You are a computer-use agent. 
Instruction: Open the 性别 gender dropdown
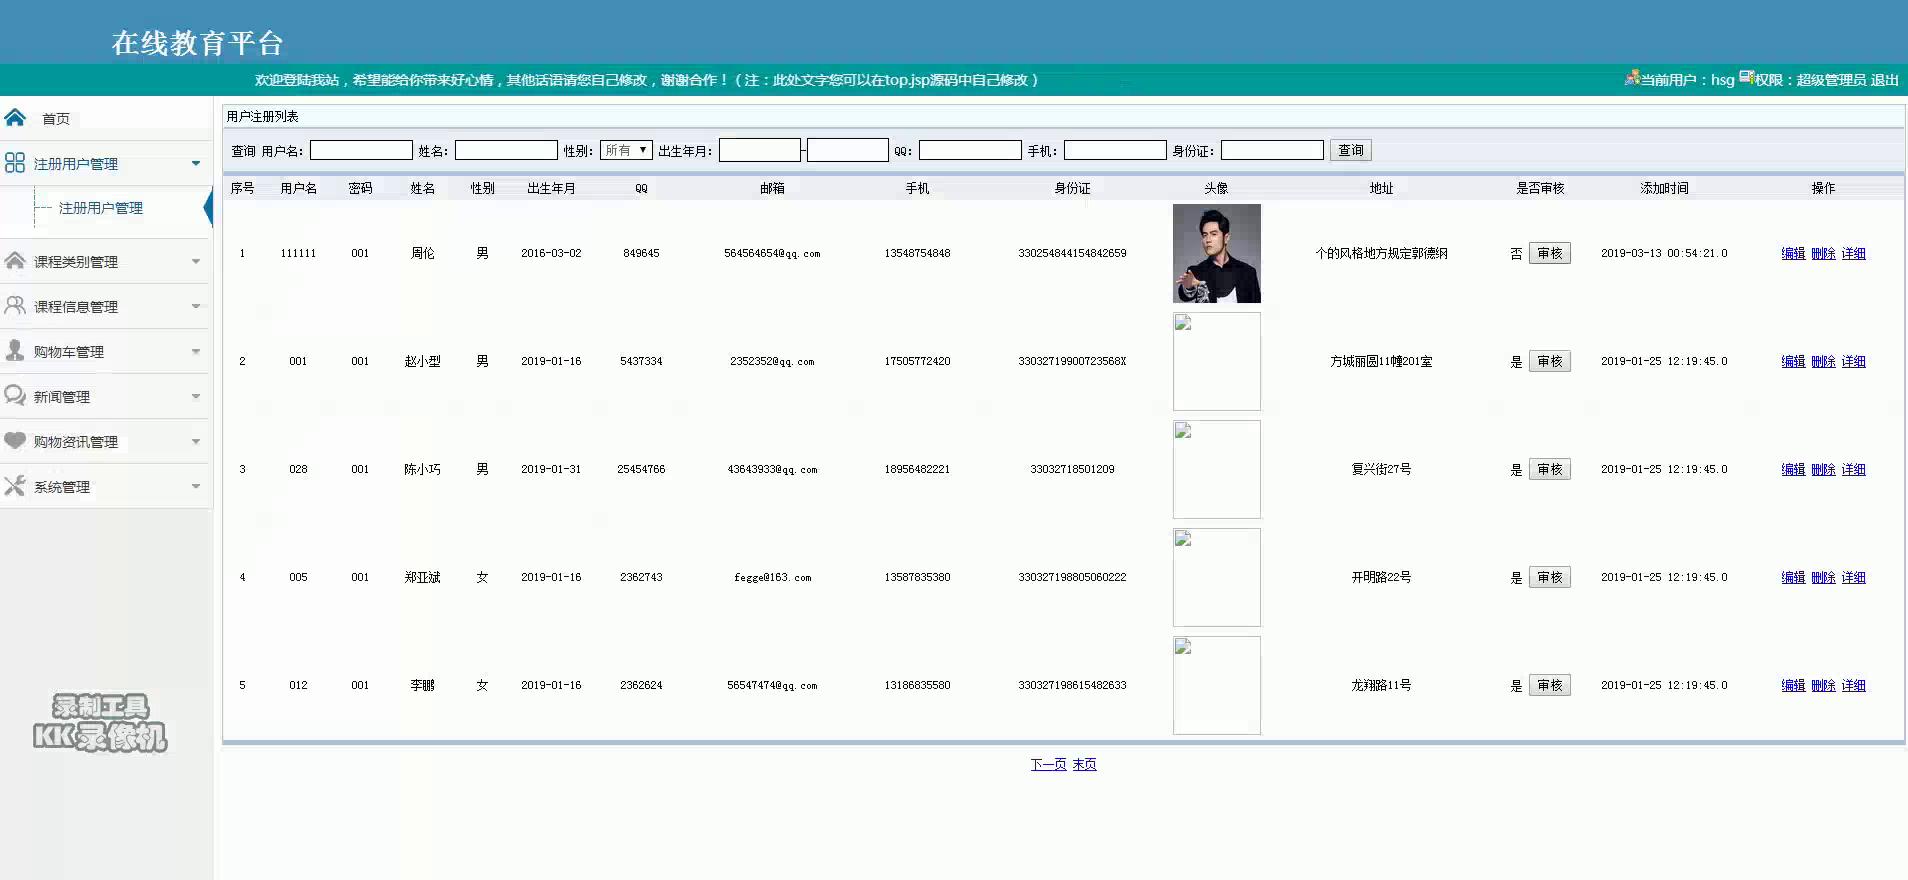pyautogui.click(x=626, y=150)
